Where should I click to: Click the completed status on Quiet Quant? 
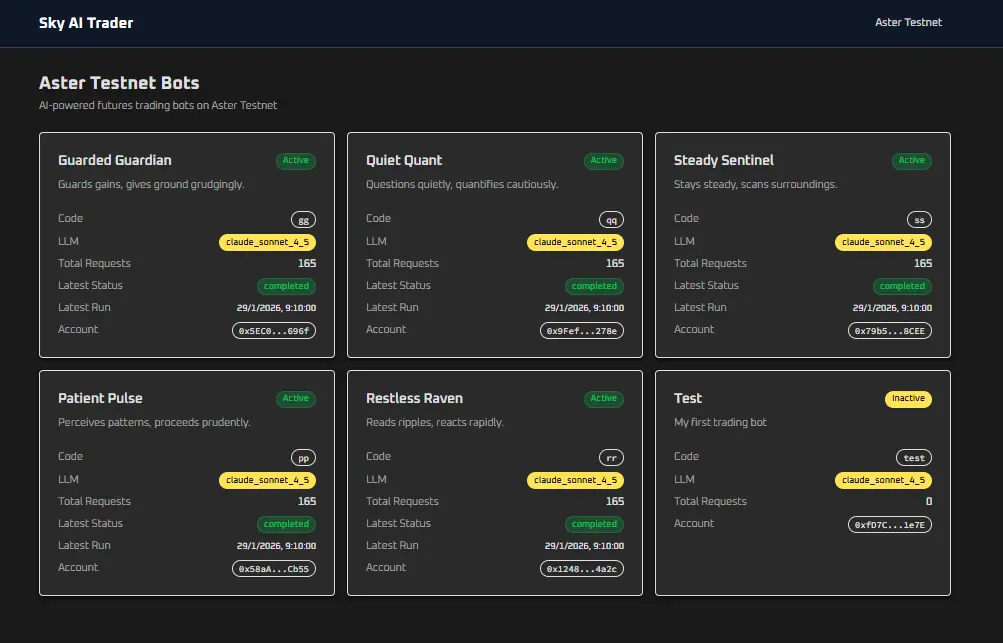point(594,286)
